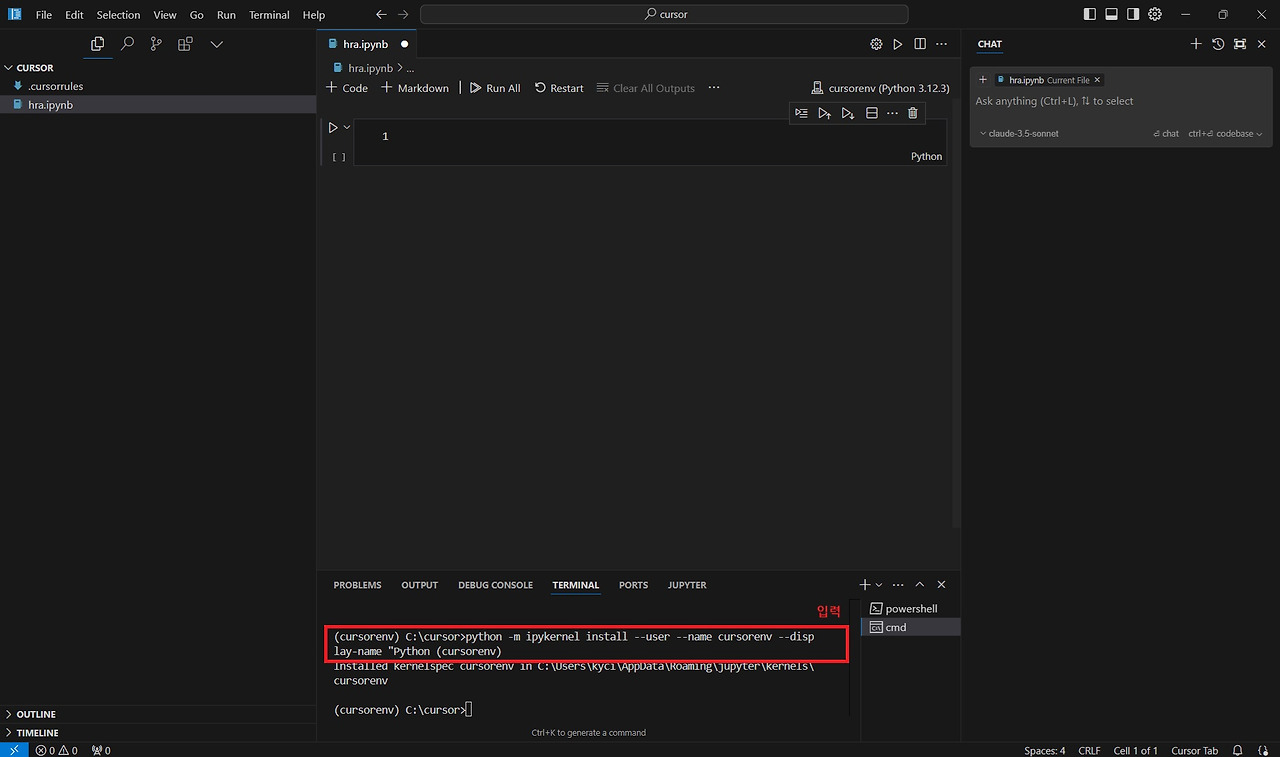
Task: Open the File menu
Action: coord(44,15)
